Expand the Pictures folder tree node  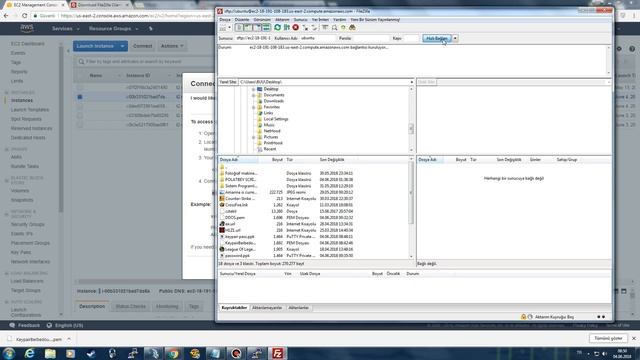253,137
